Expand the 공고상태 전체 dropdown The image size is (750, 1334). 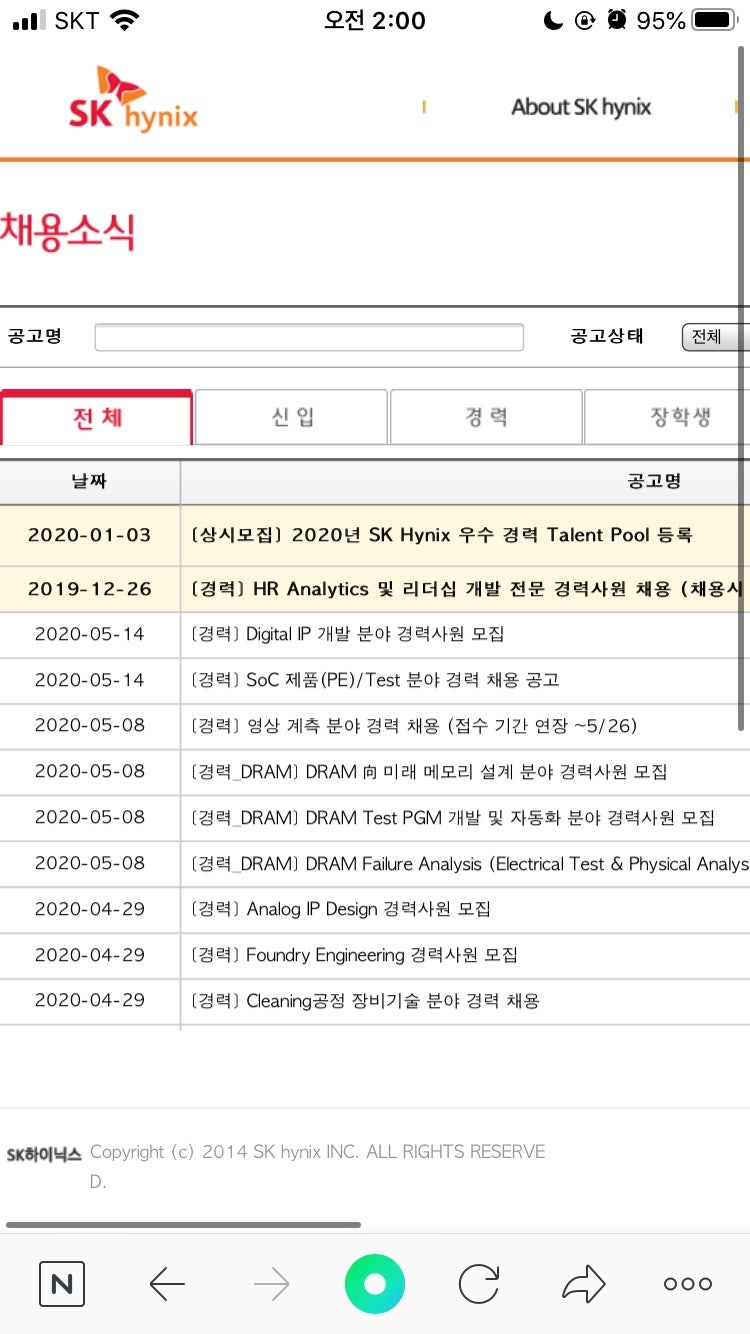[x=714, y=337]
